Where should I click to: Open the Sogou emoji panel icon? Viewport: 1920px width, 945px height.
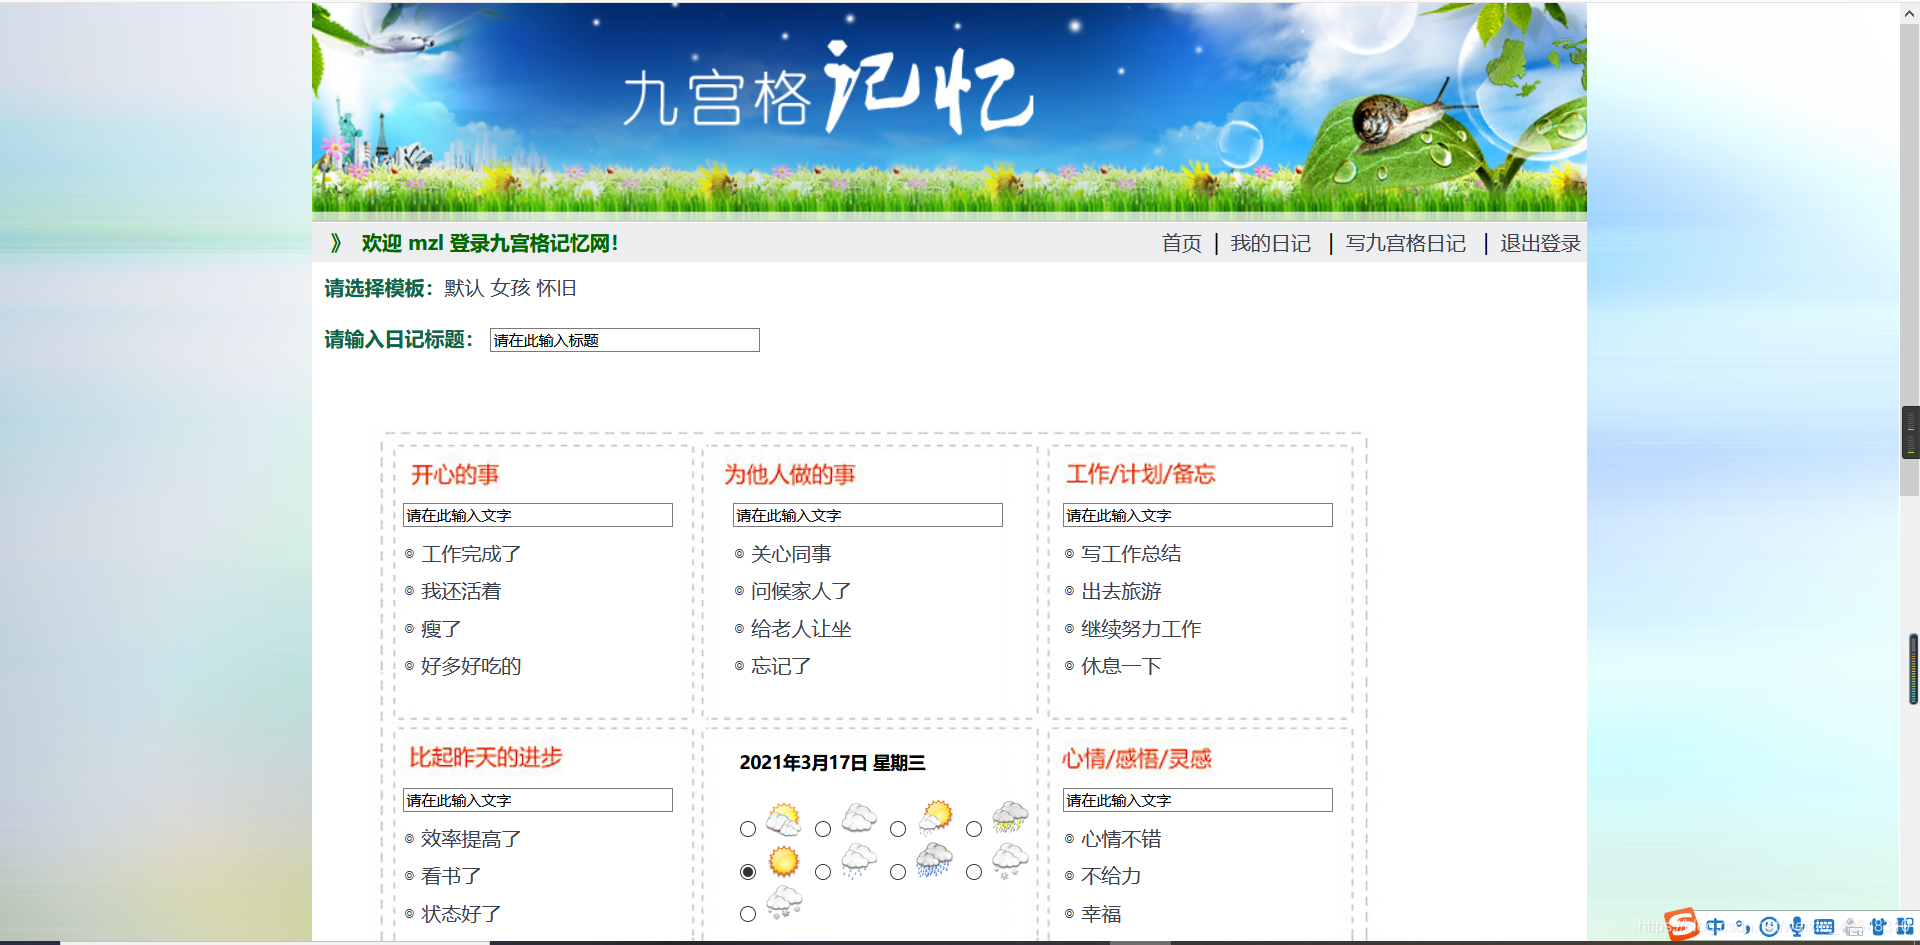pos(1770,927)
